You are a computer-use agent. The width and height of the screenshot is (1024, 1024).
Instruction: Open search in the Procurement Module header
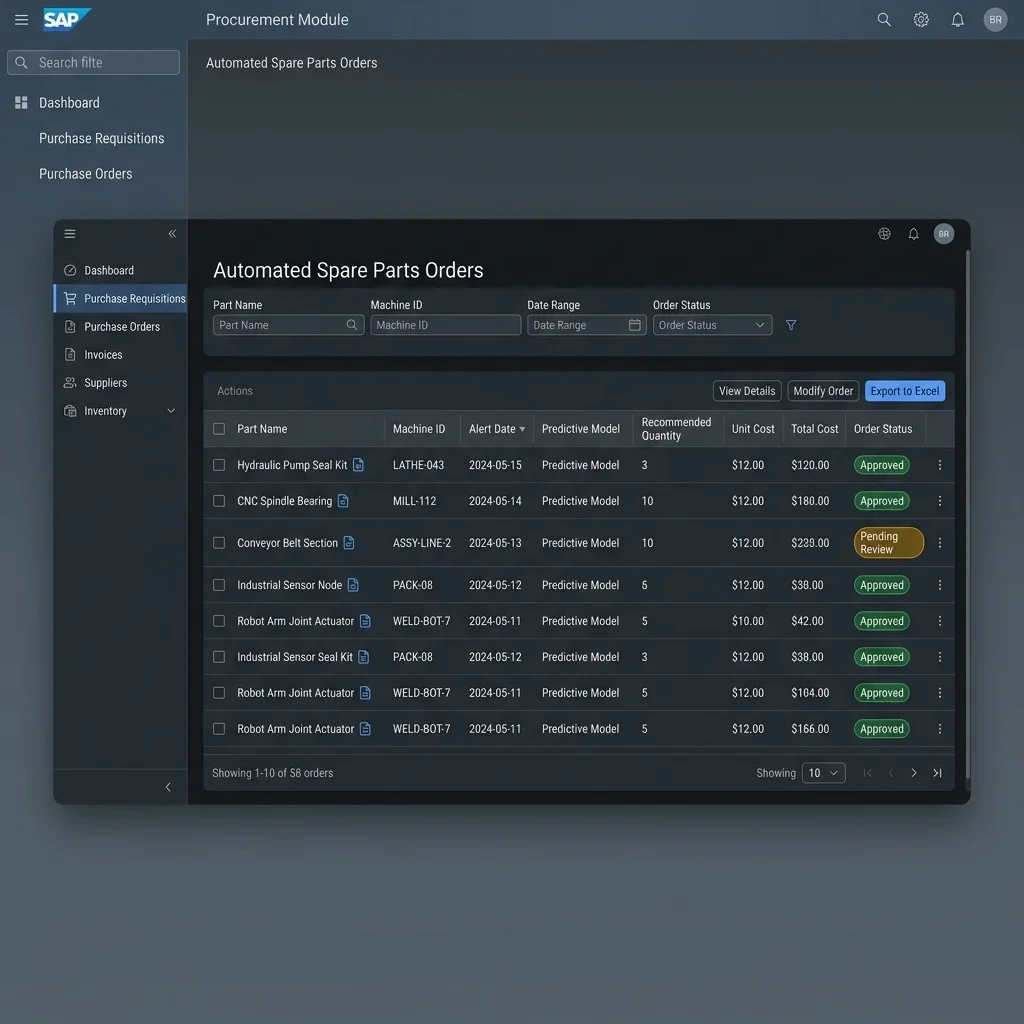pos(884,20)
